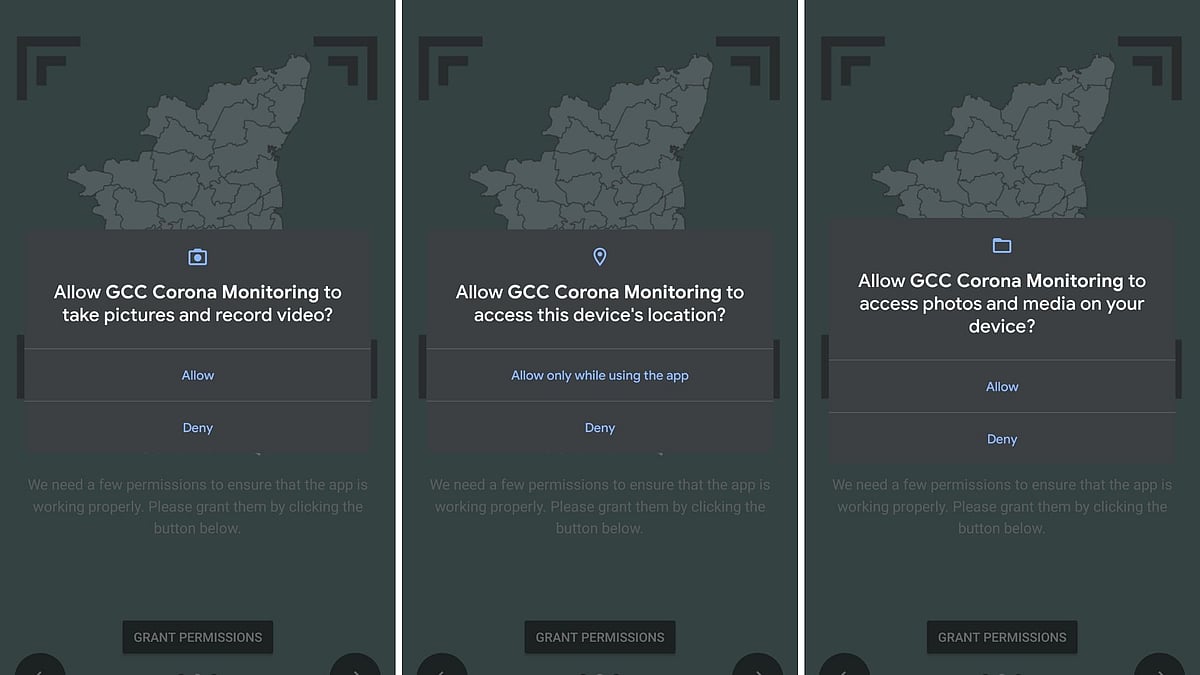The width and height of the screenshot is (1200, 675).
Task: Deny the device location permission
Action: 600,428
